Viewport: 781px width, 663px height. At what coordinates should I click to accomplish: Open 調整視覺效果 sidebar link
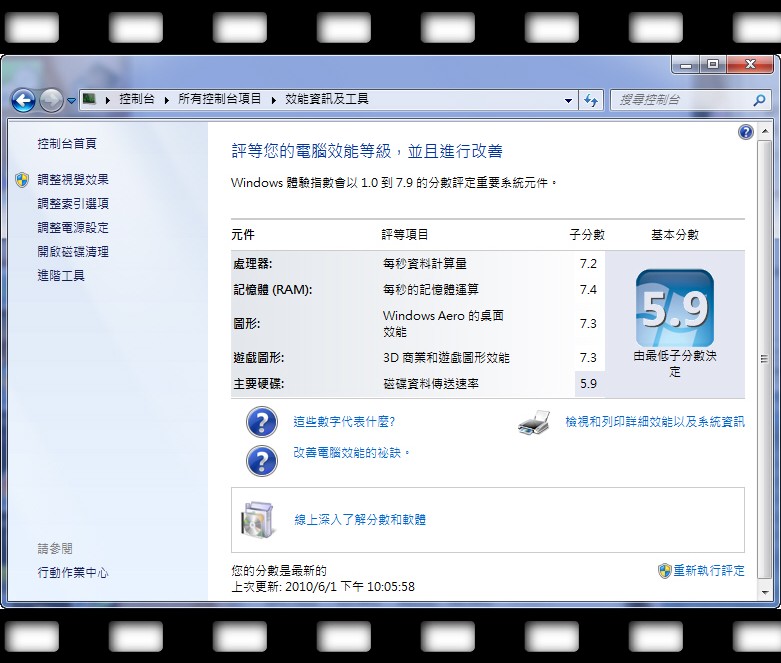pos(73,179)
